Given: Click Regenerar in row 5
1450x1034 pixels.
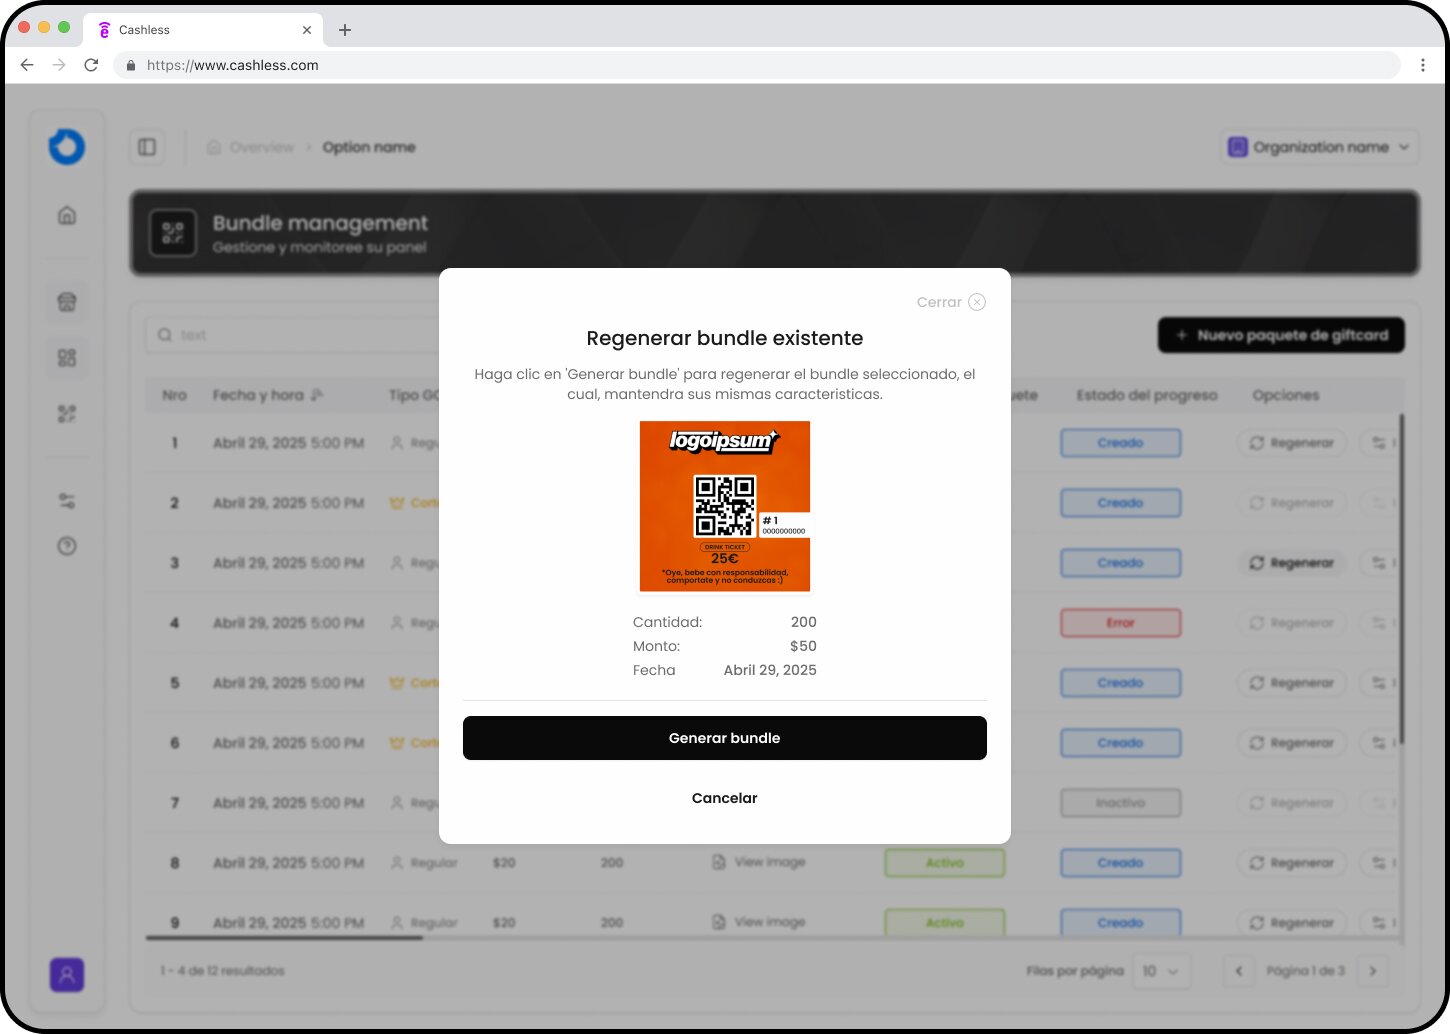Looking at the screenshot, I should 1292,683.
